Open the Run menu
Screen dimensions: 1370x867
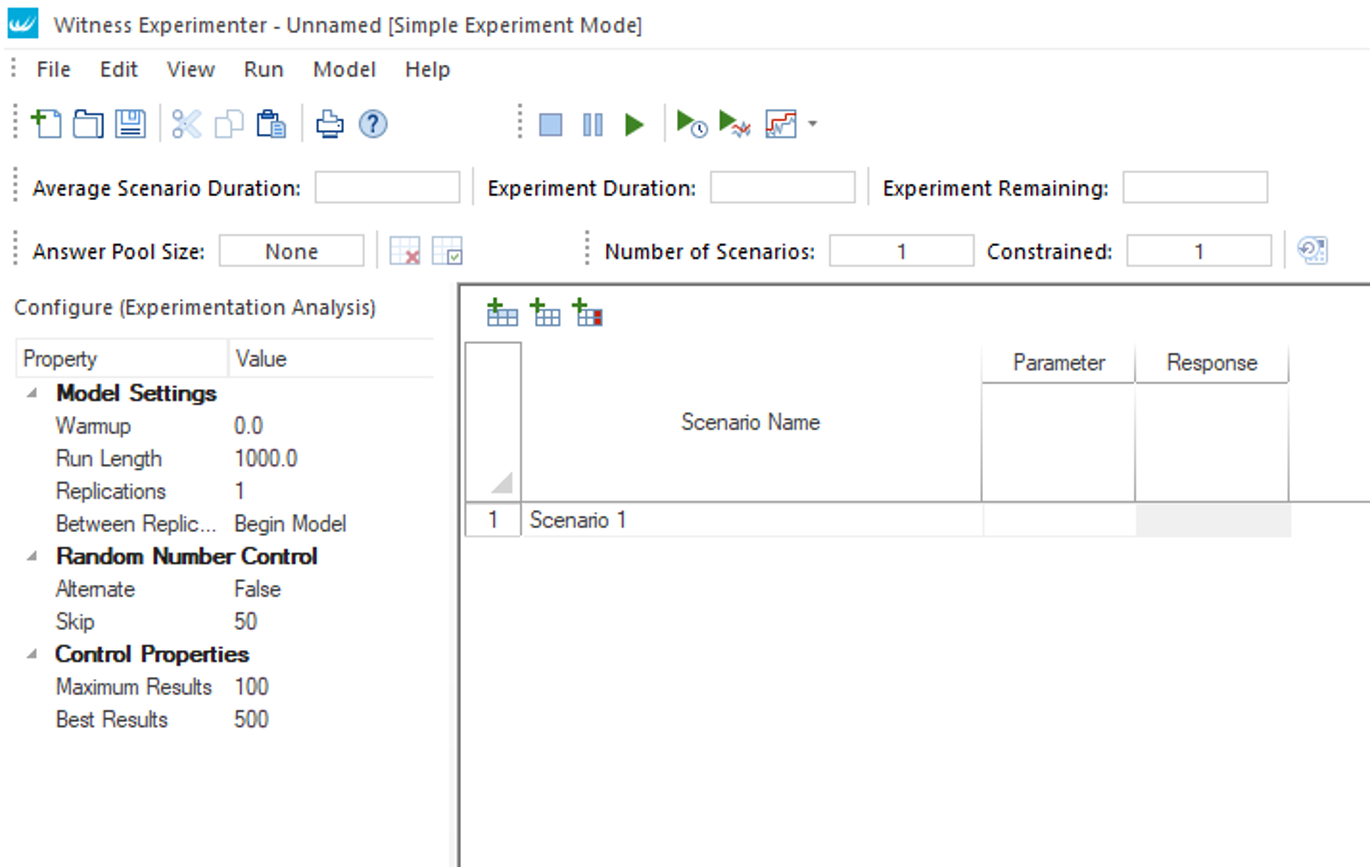[263, 69]
